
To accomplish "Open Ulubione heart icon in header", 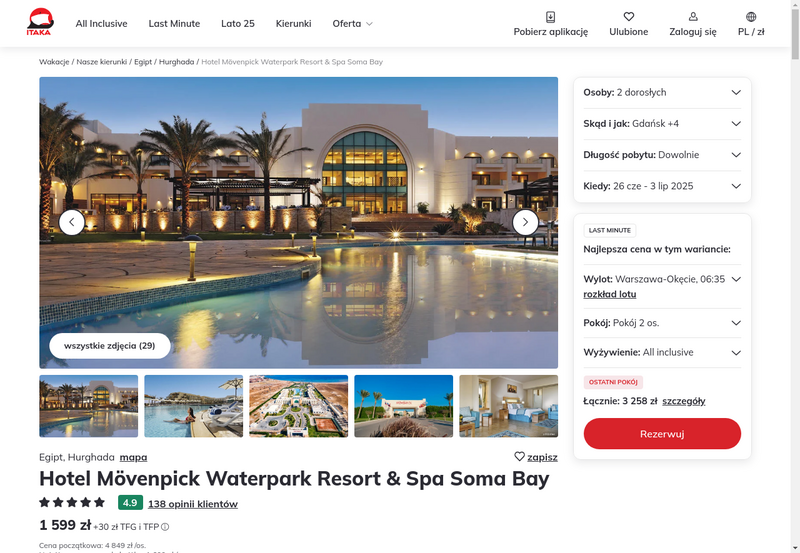I will (629, 17).
